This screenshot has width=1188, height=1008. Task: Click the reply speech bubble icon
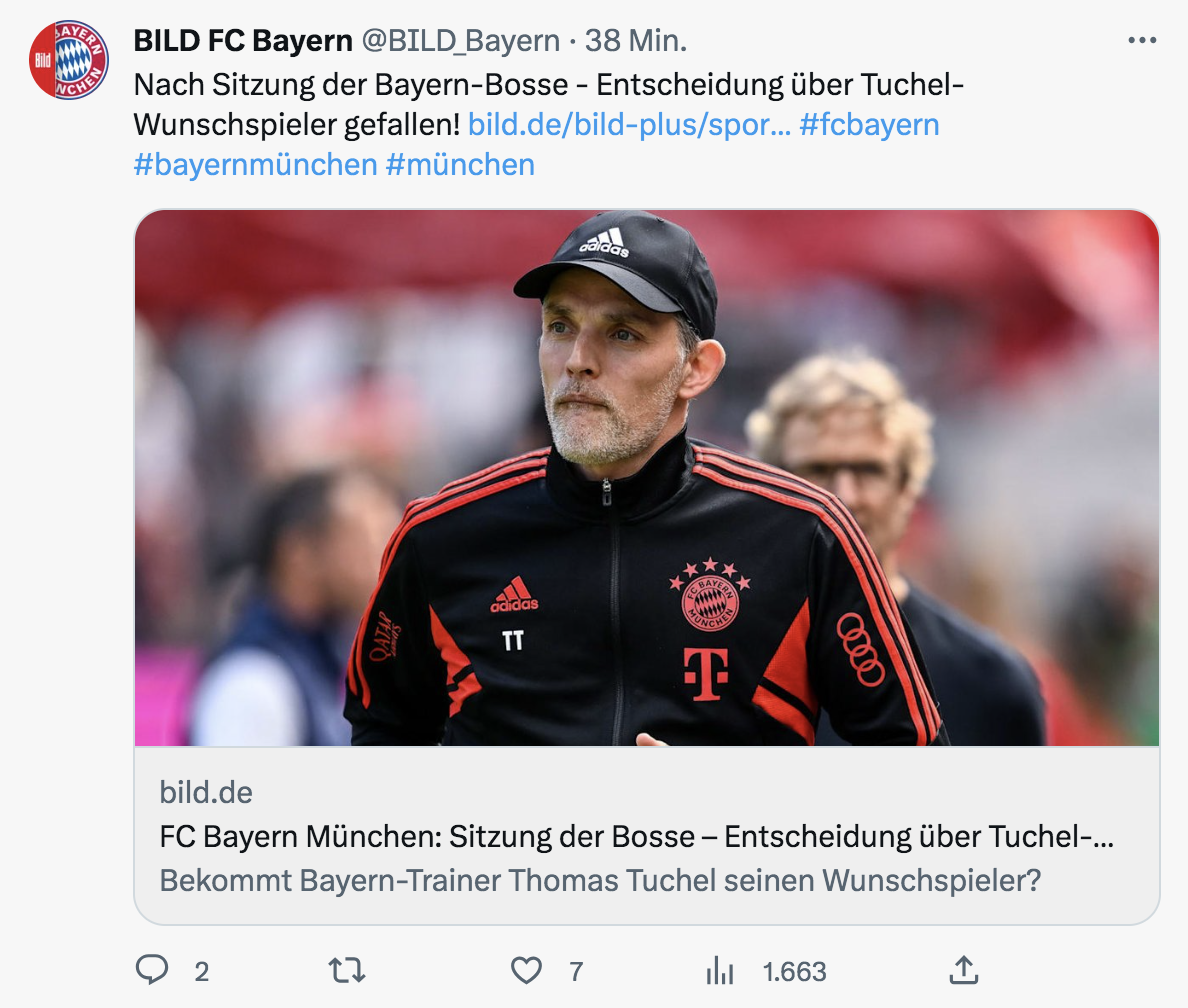click(152, 969)
